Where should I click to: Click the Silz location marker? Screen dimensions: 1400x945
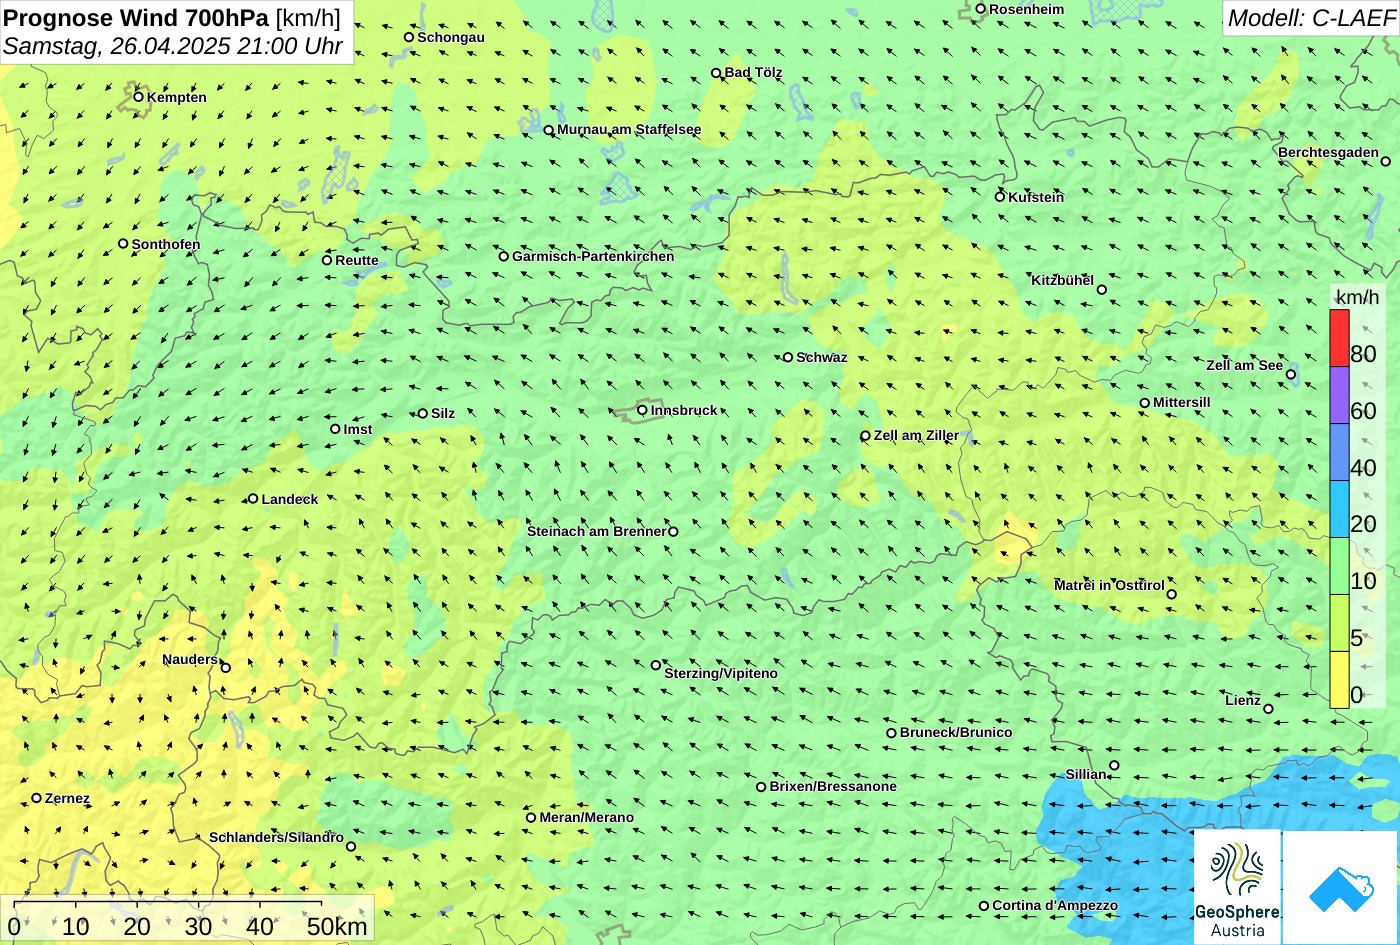pos(422,413)
